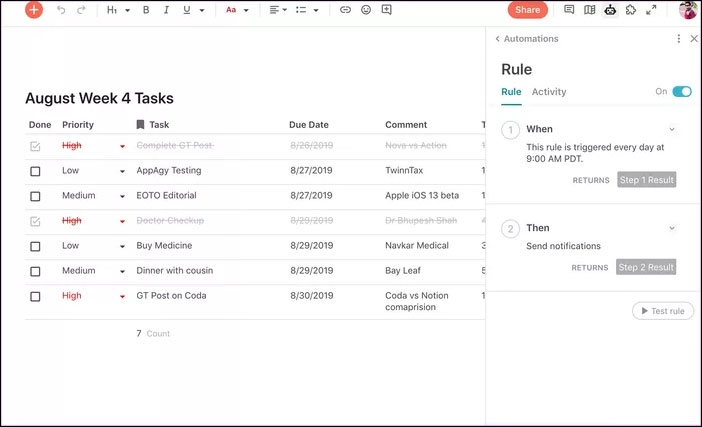702x427 pixels.
Task: Open the H1 heading style dropdown
Action: pyautogui.click(x=118, y=10)
